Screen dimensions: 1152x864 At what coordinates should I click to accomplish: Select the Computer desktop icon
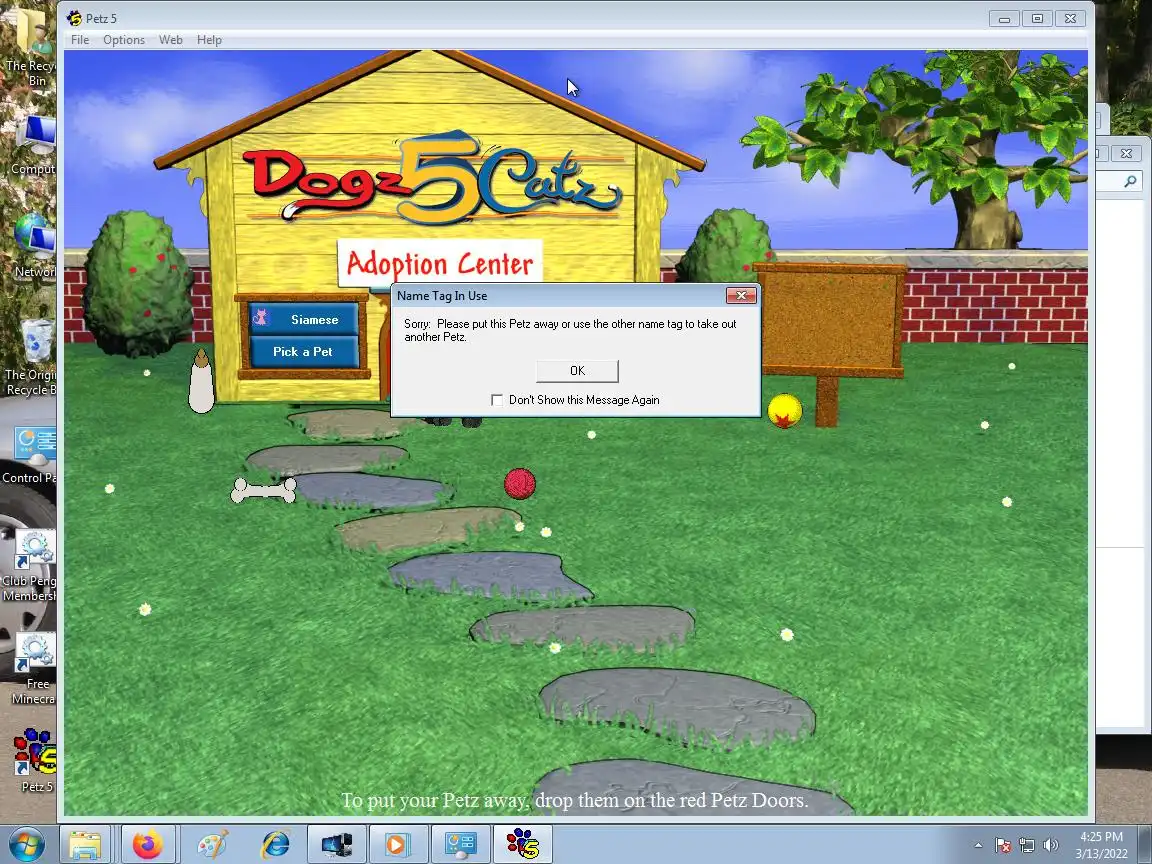(x=34, y=145)
